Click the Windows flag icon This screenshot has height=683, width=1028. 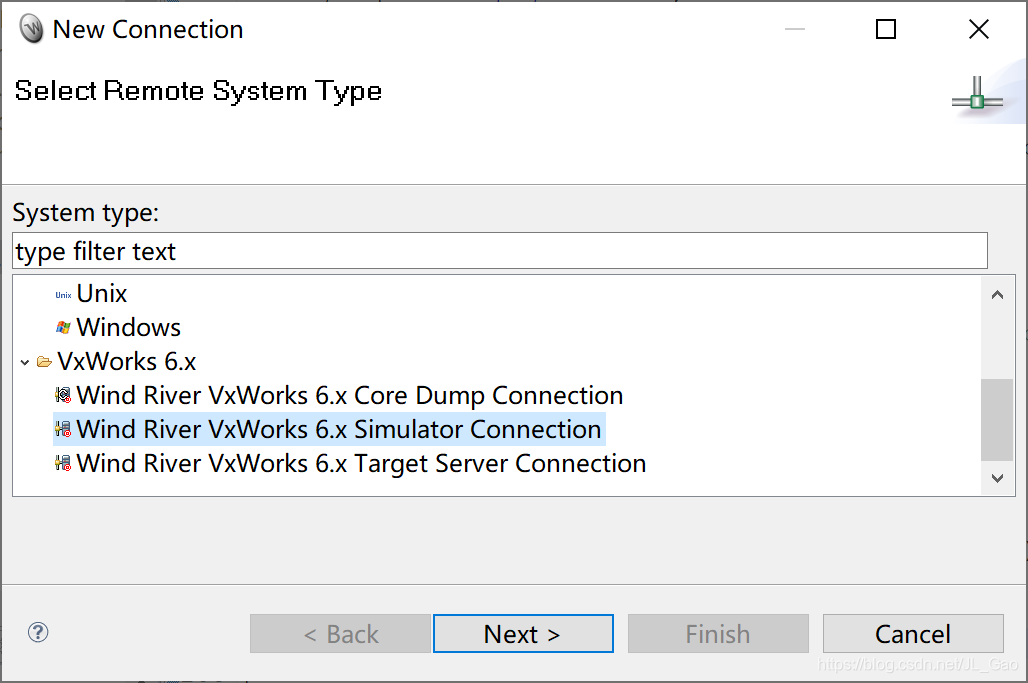(63, 328)
